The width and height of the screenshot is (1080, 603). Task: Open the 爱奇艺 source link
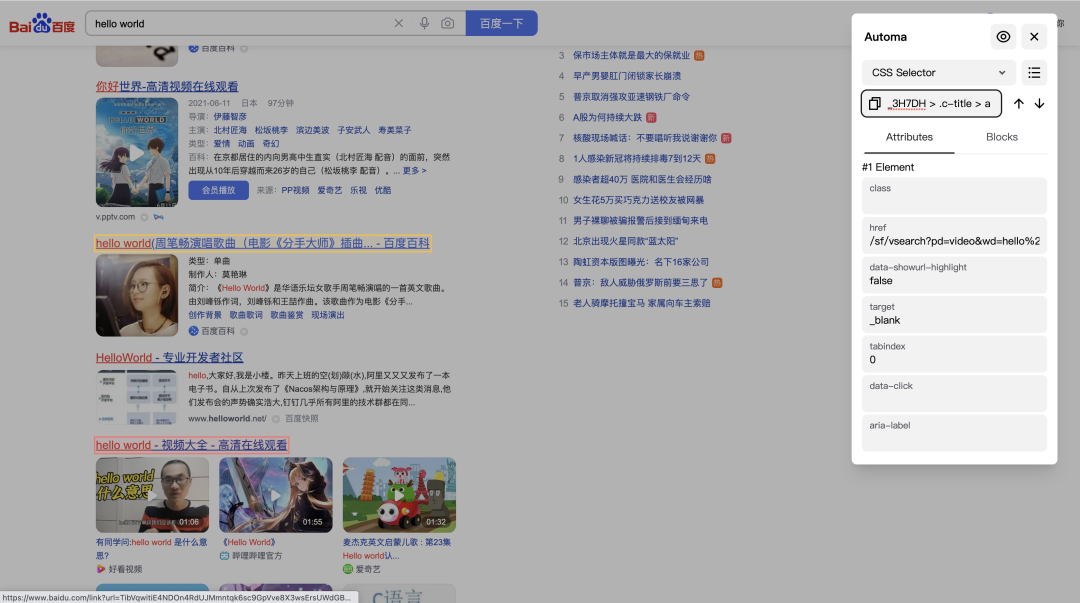(x=329, y=190)
